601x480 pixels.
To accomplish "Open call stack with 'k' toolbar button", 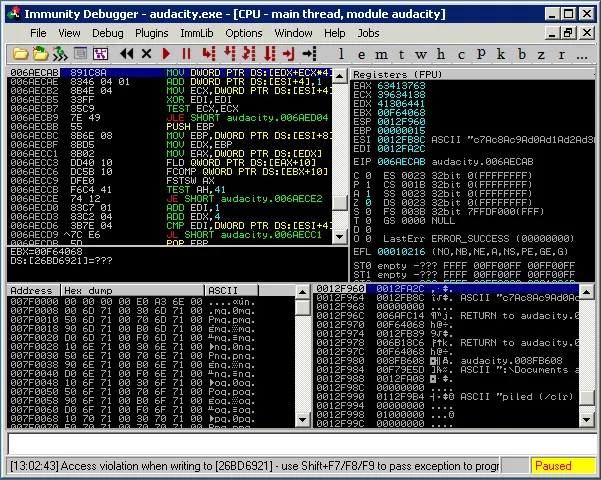I will [503, 53].
